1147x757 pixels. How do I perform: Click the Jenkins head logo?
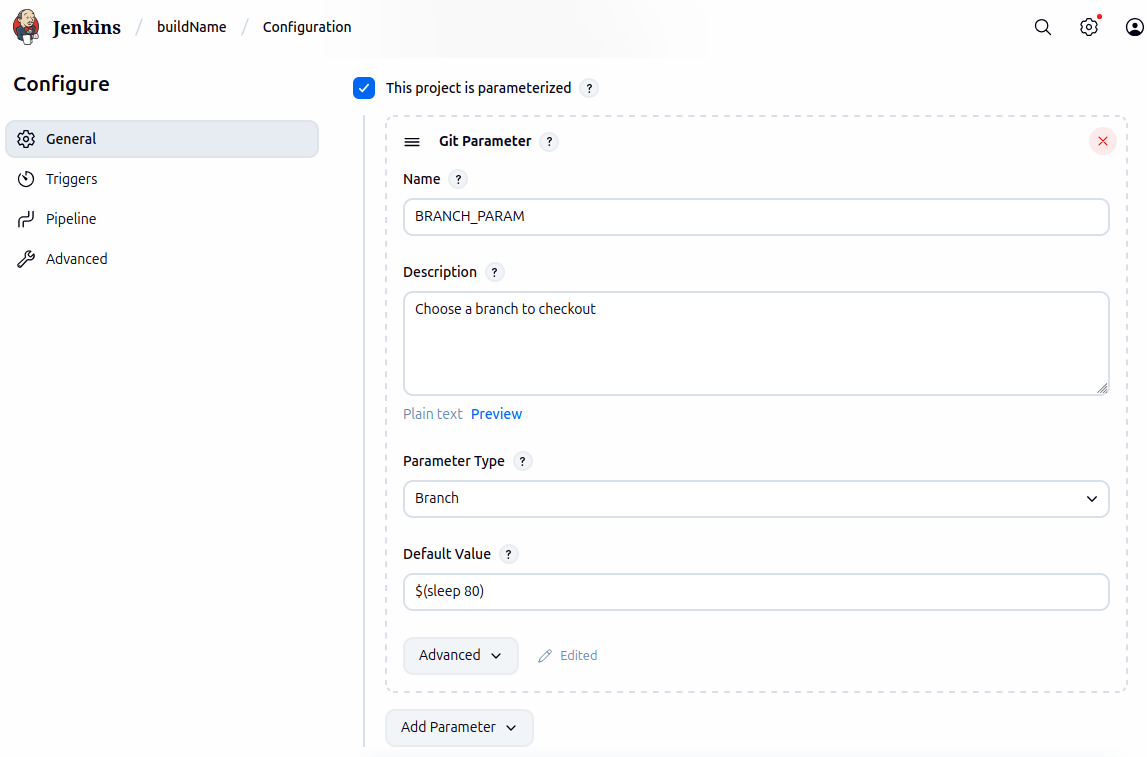(26, 26)
